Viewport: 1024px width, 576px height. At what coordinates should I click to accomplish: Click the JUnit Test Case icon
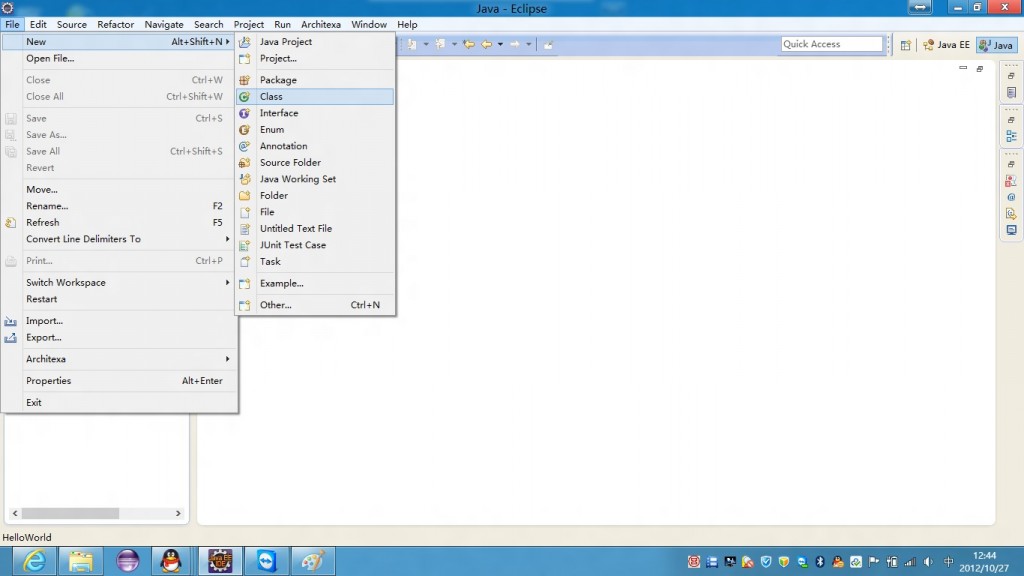244,245
